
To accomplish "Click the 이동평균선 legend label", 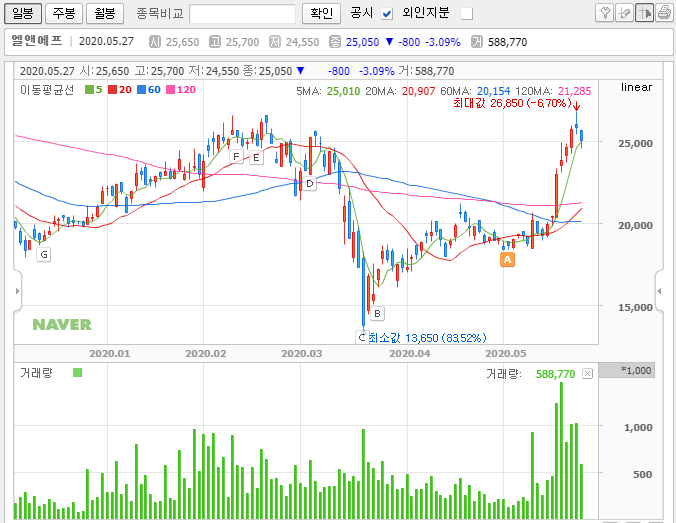I will (x=47, y=90).
